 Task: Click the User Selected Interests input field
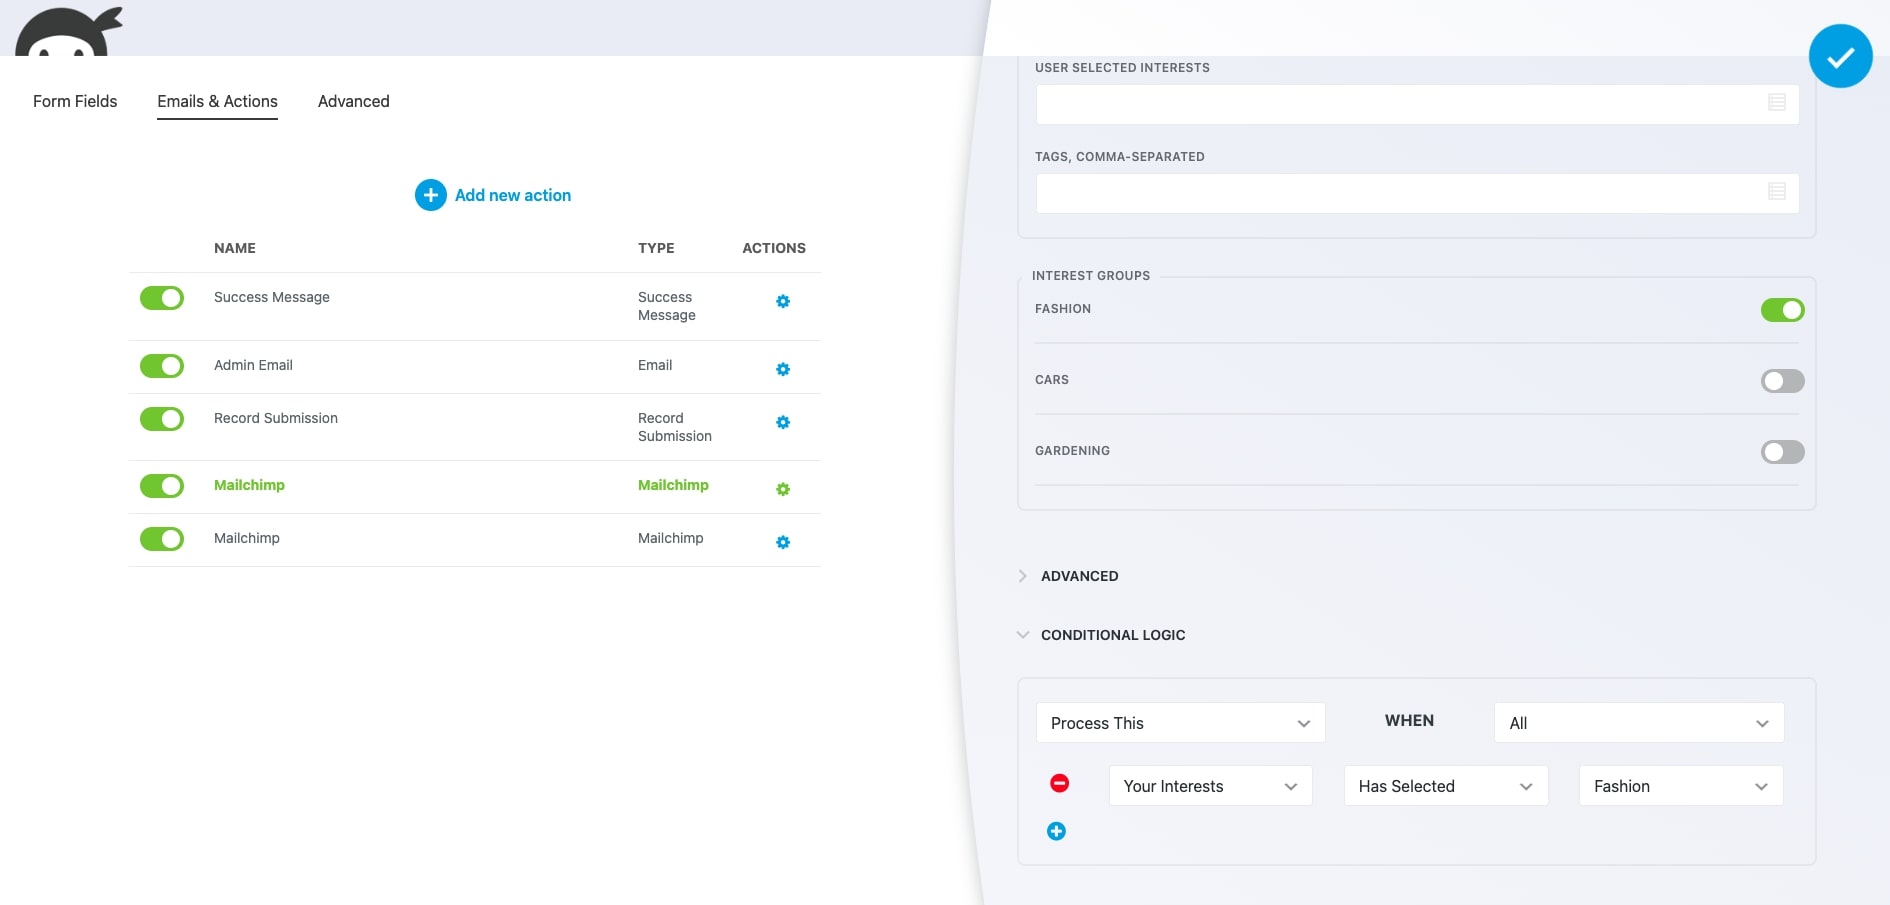pyautogui.click(x=1417, y=104)
